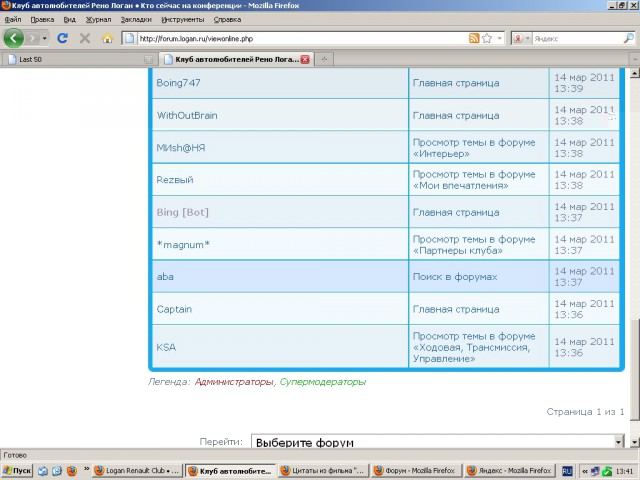Switch to Клуб автолюбите... taskbar window
Image resolution: width=640 pixels, height=480 pixels.
coord(231,471)
